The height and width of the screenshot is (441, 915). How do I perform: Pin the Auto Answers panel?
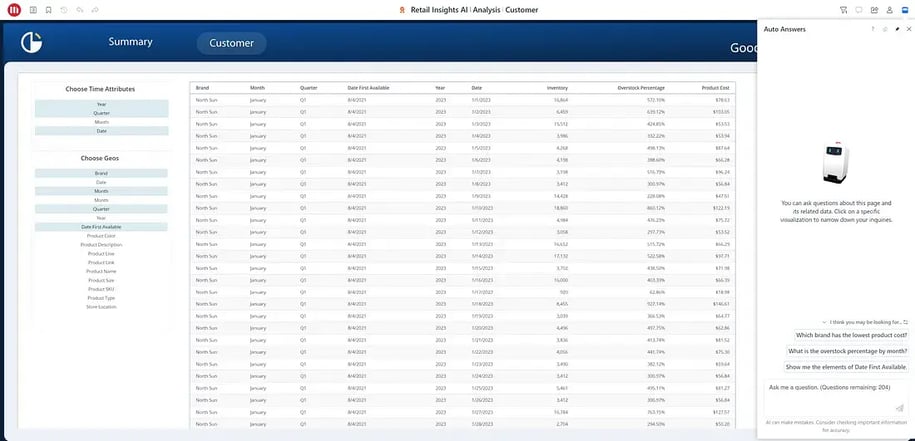click(897, 29)
